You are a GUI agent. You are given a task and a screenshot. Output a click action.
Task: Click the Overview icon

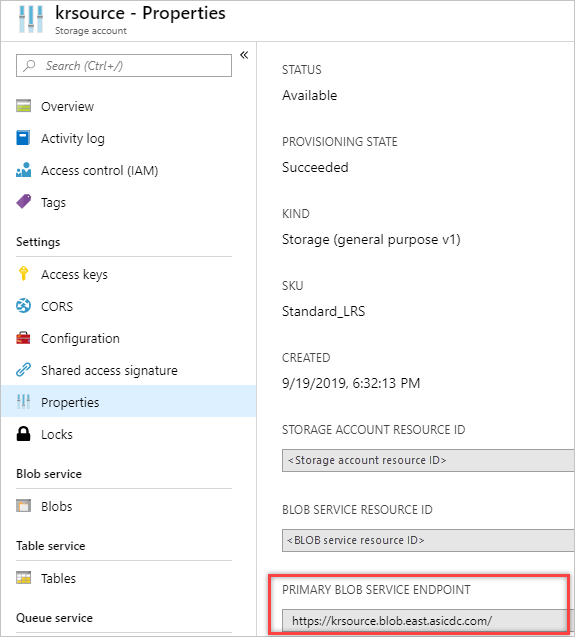pos(24,106)
